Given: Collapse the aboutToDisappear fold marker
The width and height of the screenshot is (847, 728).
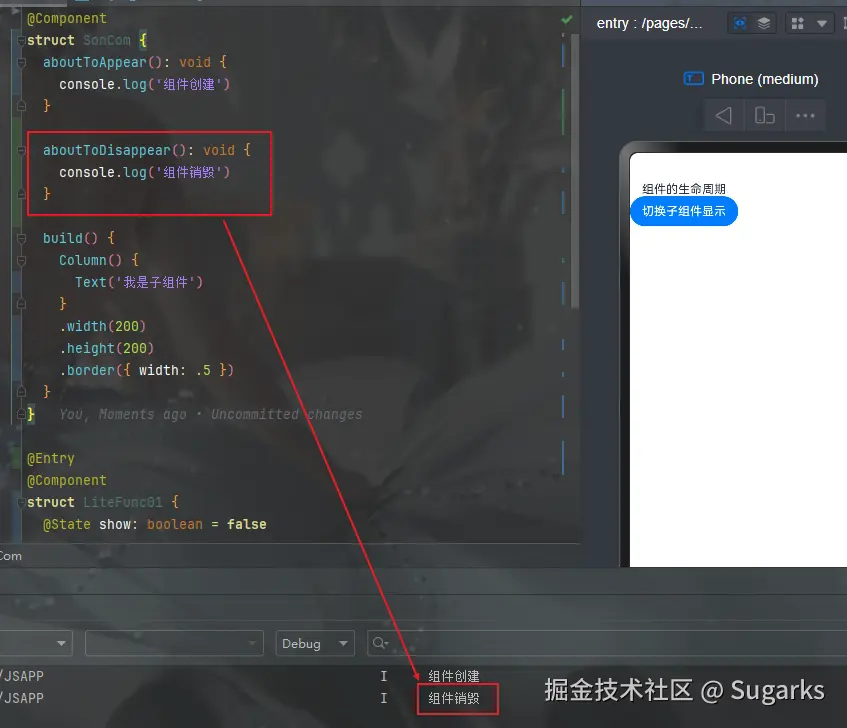Looking at the screenshot, I should click(21, 151).
